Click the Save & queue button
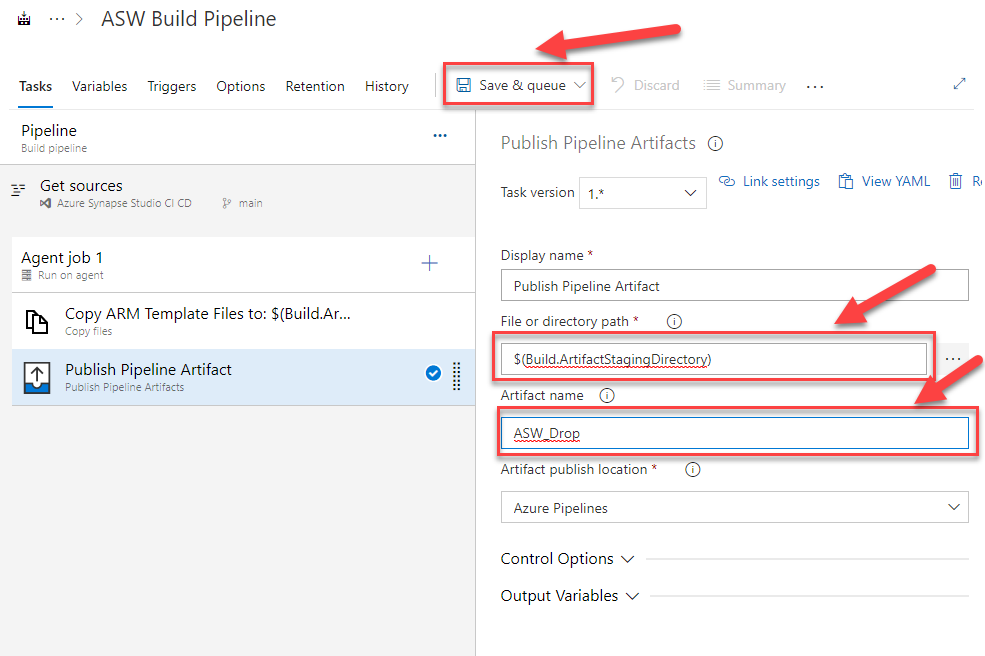985x656 pixels. click(519, 85)
